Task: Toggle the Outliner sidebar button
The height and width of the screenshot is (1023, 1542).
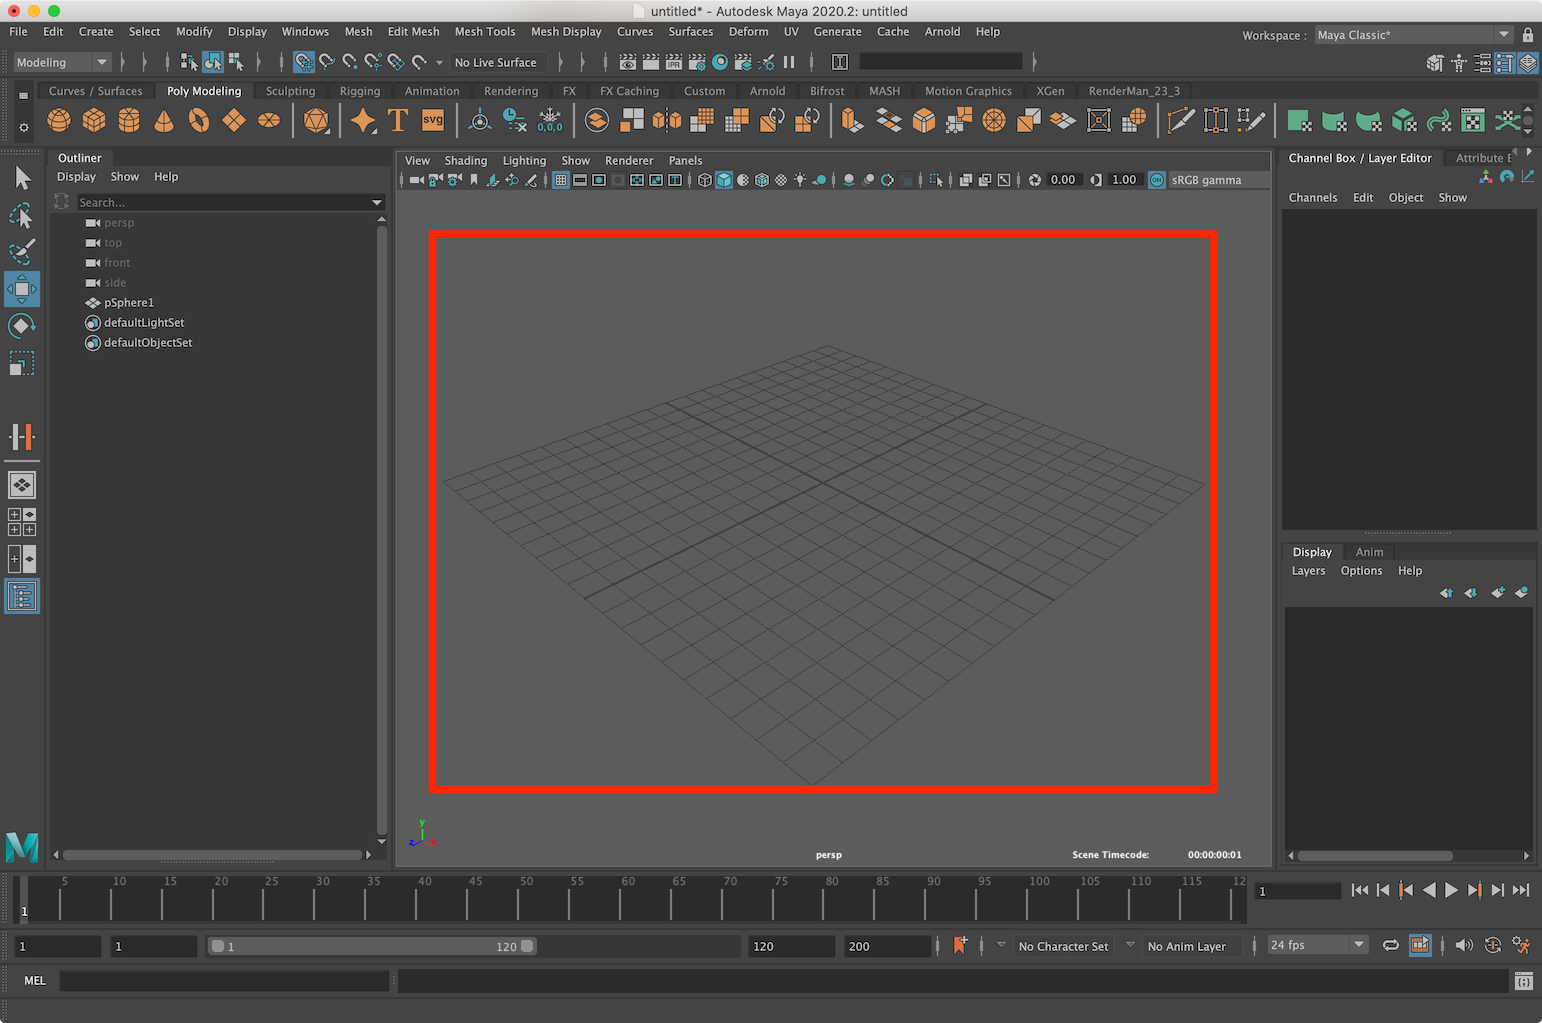Action: [21, 597]
